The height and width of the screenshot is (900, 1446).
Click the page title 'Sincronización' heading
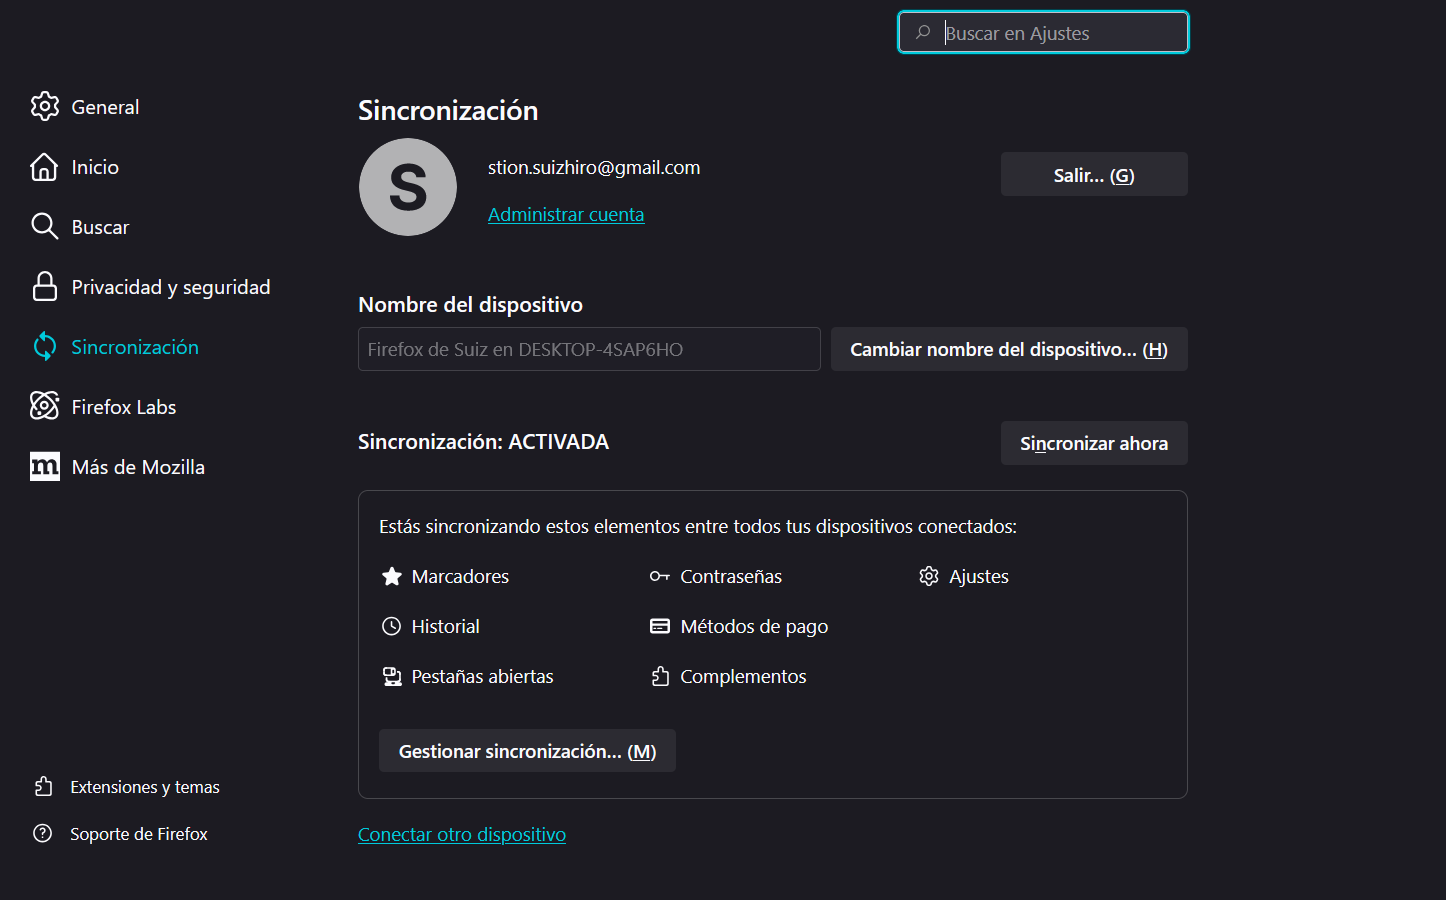(448, 110)
